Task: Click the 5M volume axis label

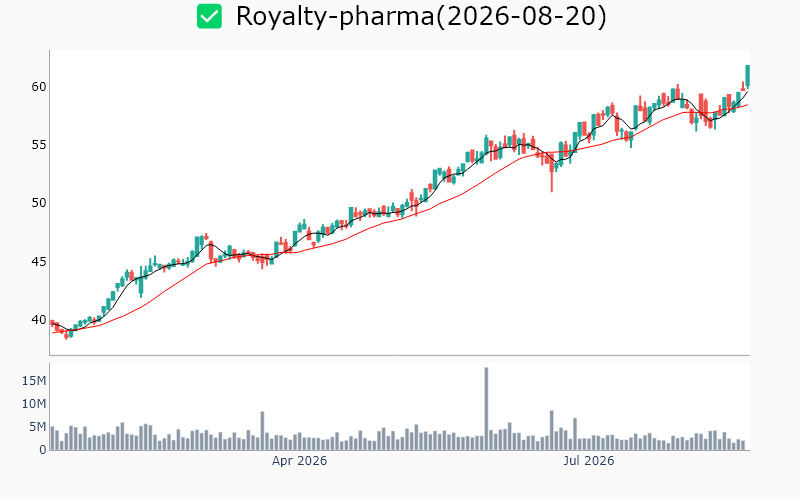Action: tap(38, 427)
